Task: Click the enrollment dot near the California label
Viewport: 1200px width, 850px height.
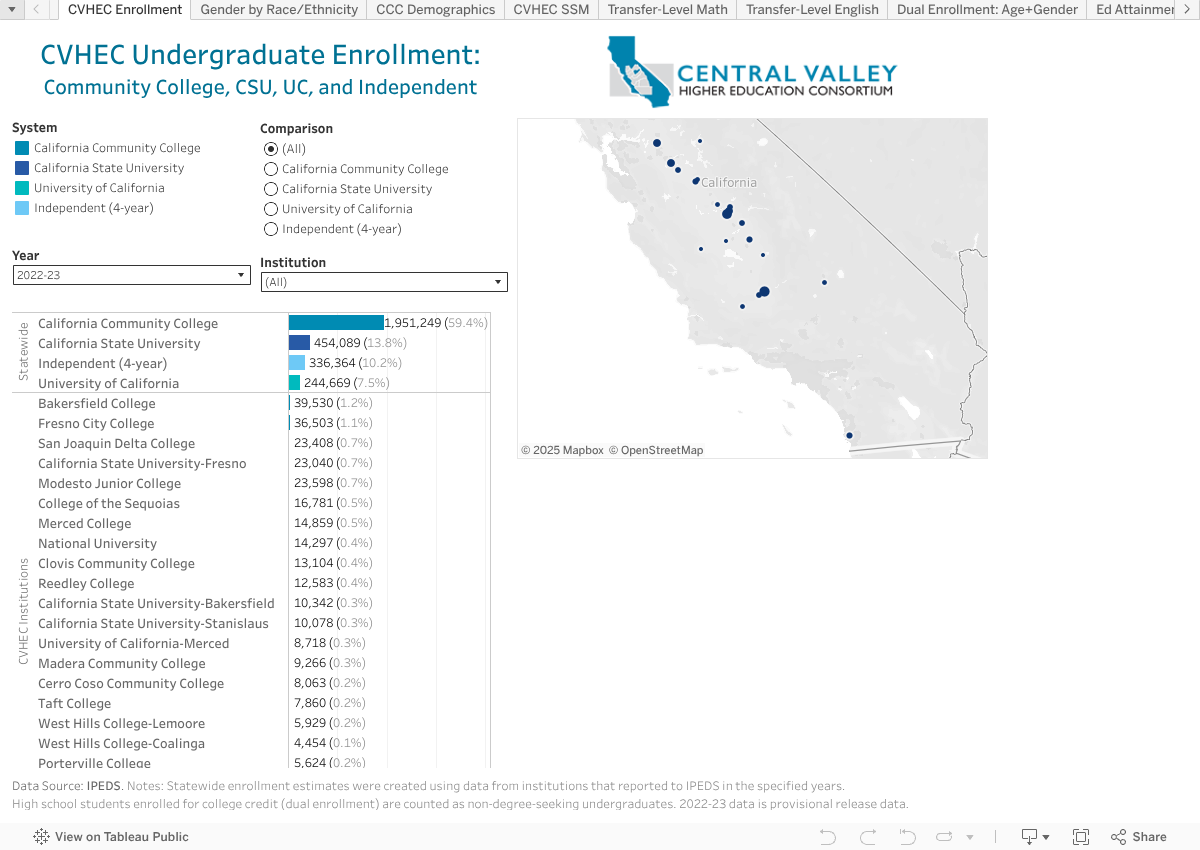Action: 694,182
